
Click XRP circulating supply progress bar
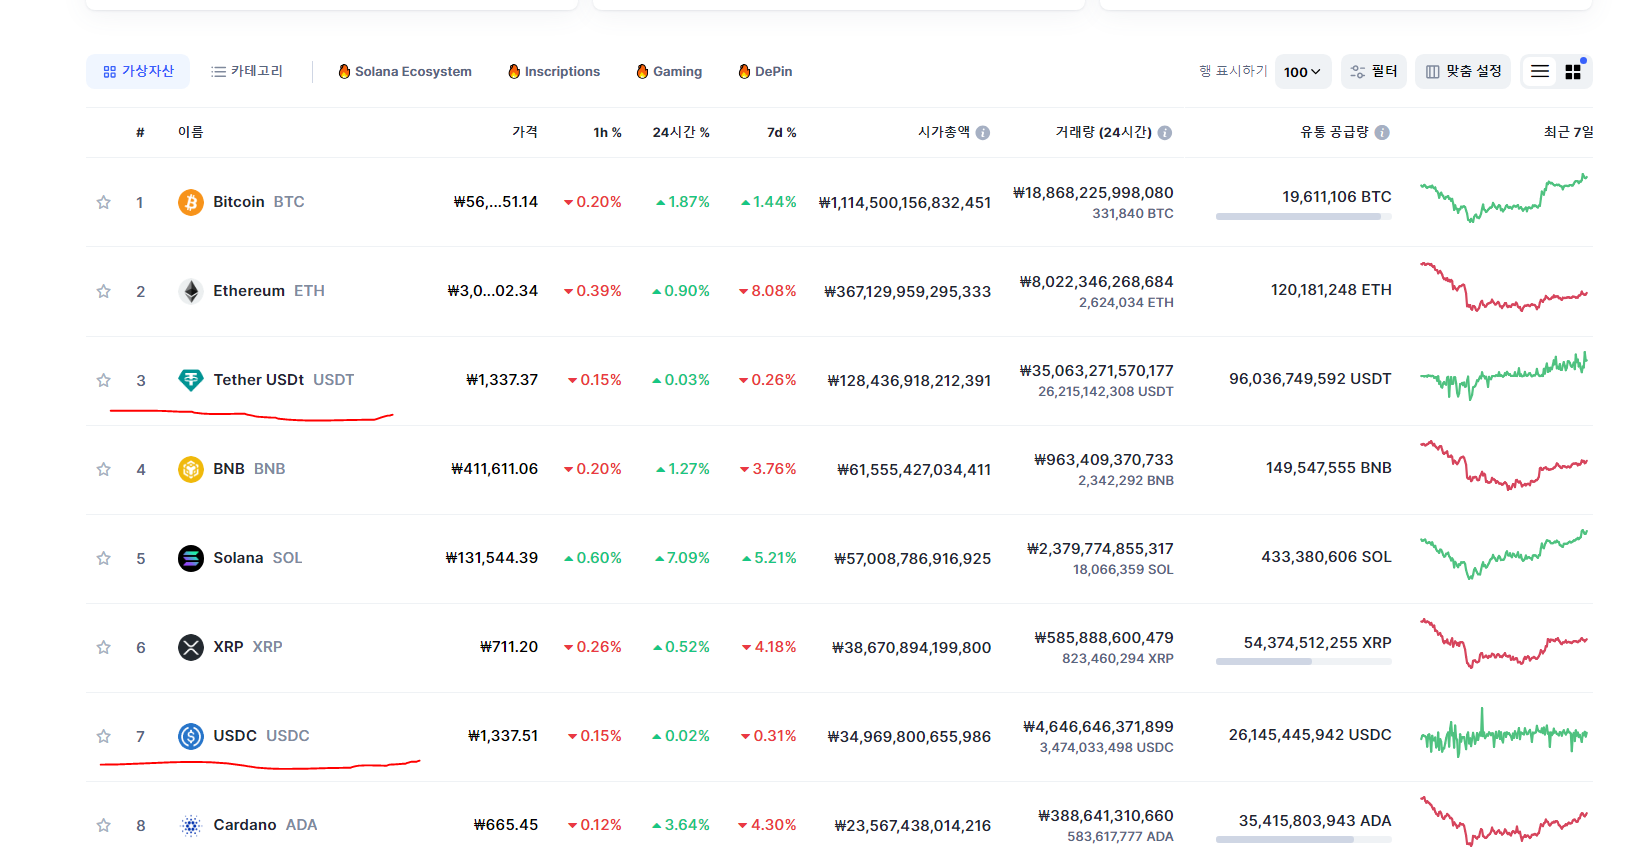1304,661
